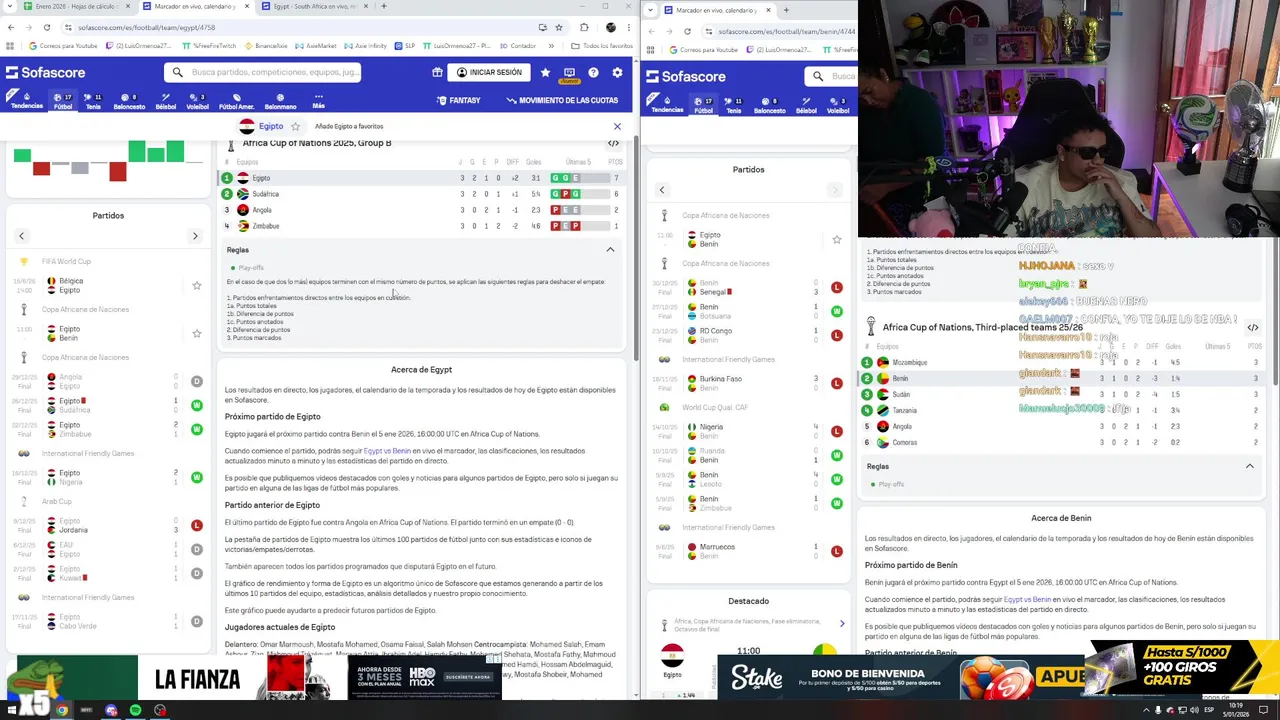This screenshot has width=1280, height=720.
Task: Select Tendencias sport icon in left window
Action: click(x=27, y=100)
